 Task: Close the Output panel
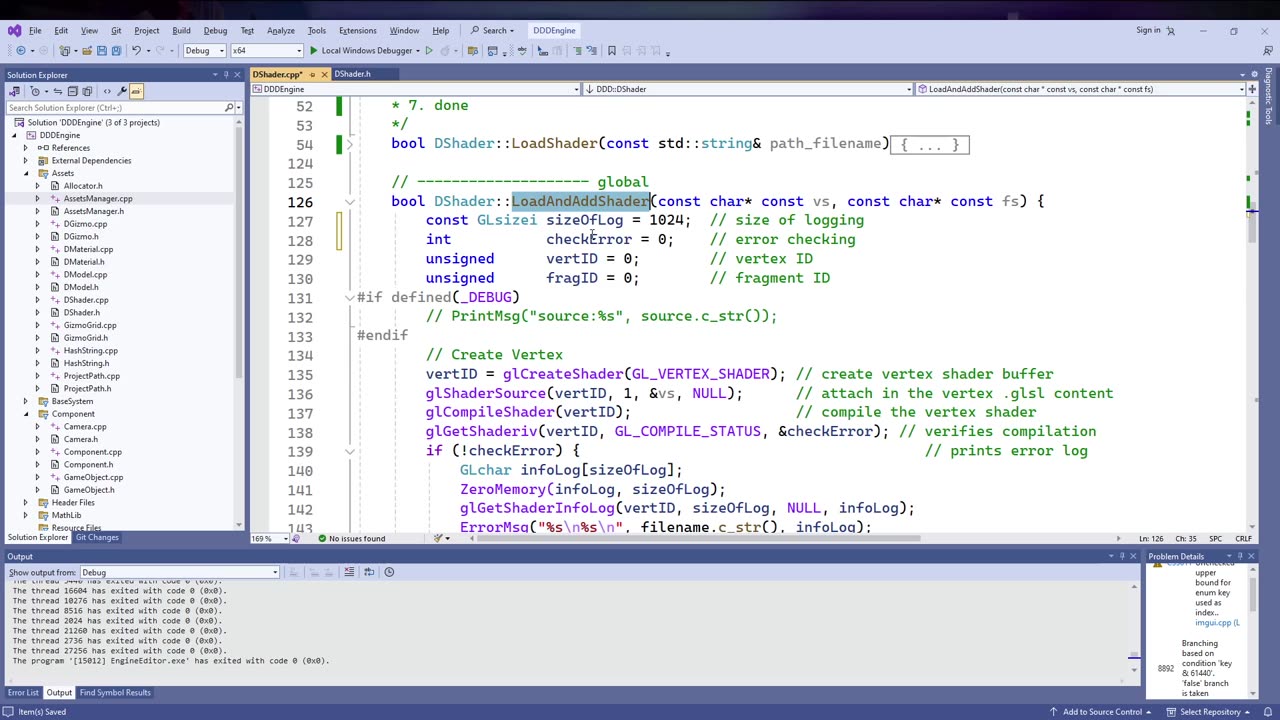tap(1133, 556)
